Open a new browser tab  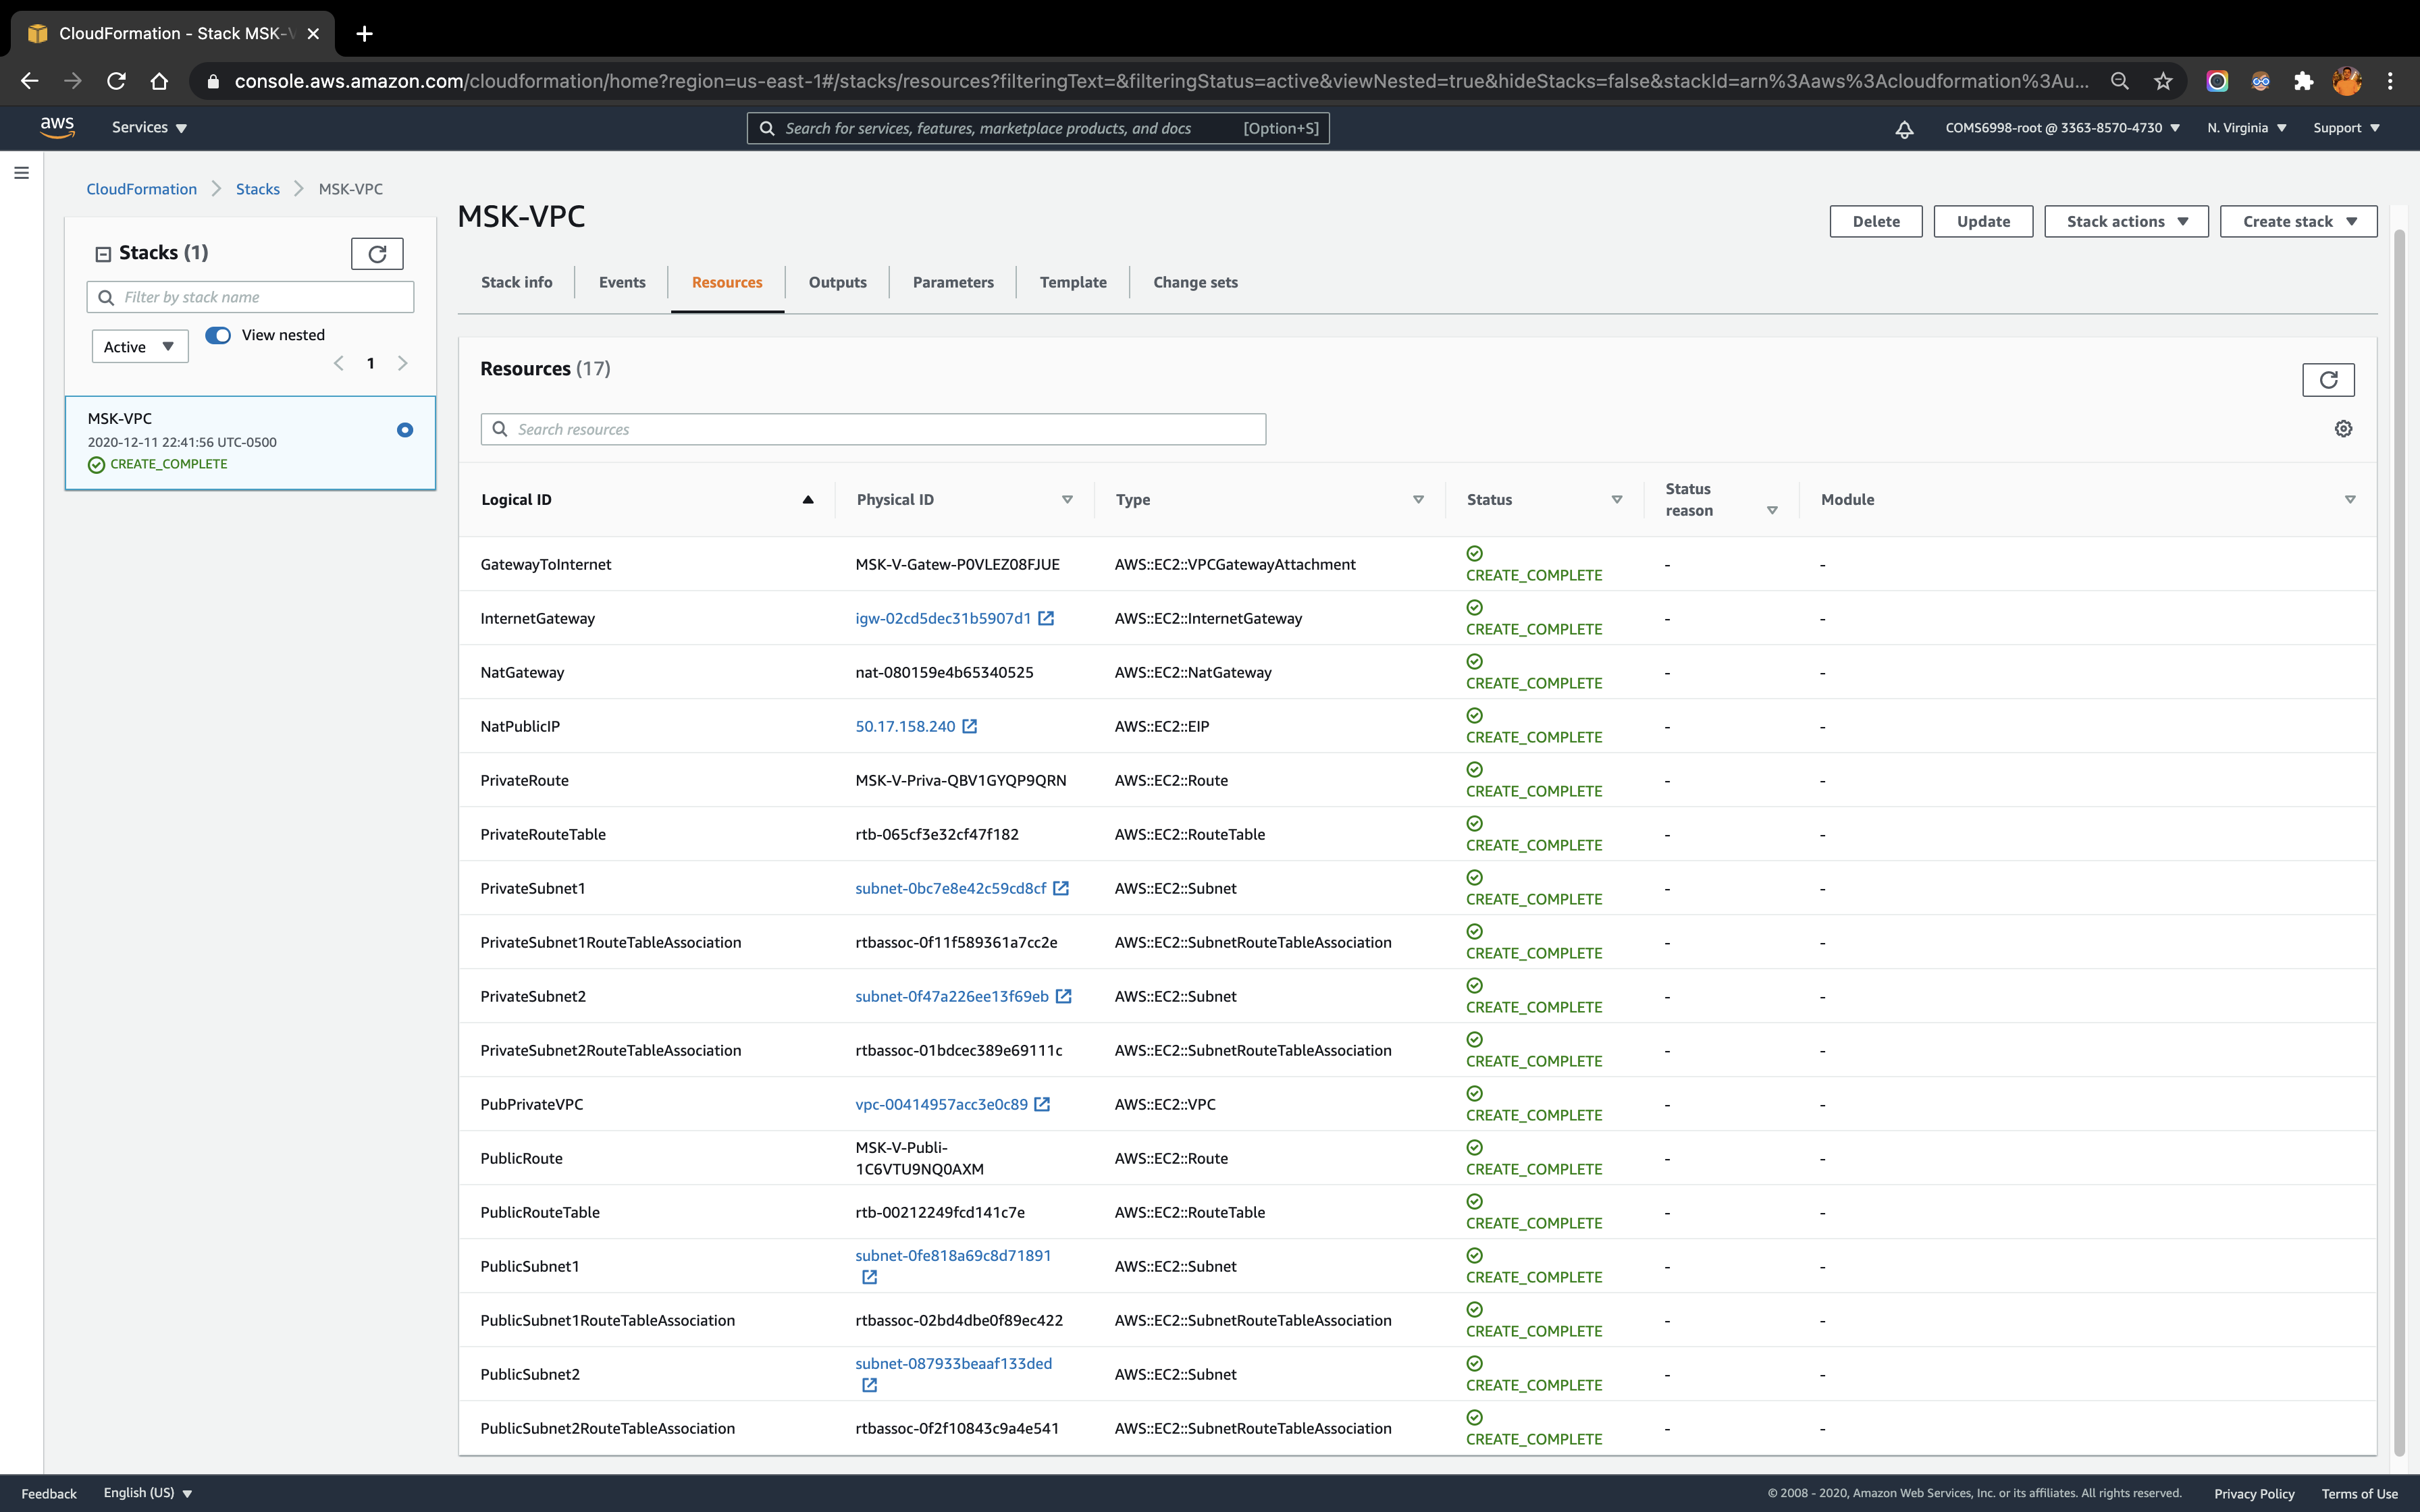pyautogui.click(x=364, y=33)
